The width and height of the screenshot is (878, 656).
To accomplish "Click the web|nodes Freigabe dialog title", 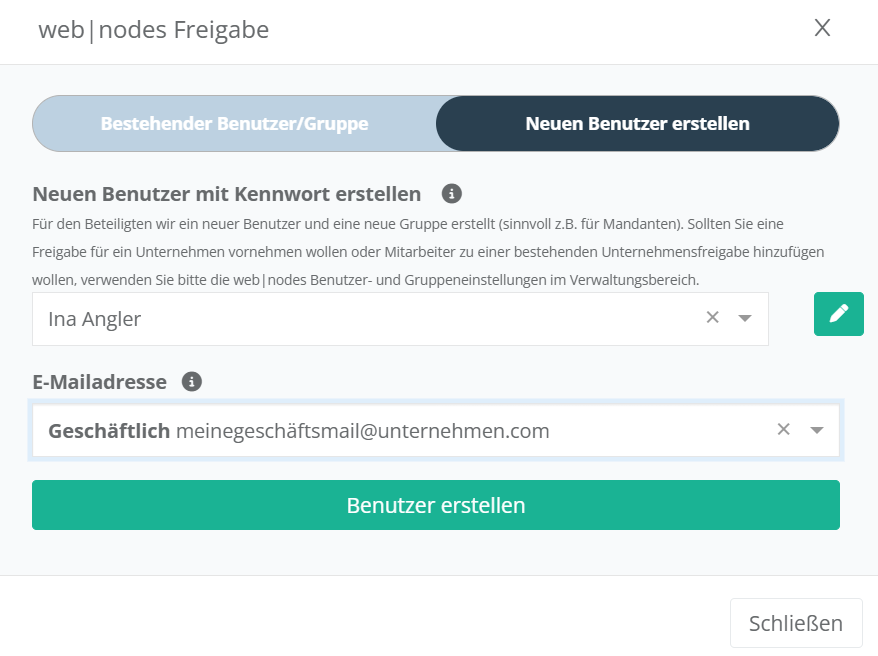I will click(153, 30).
